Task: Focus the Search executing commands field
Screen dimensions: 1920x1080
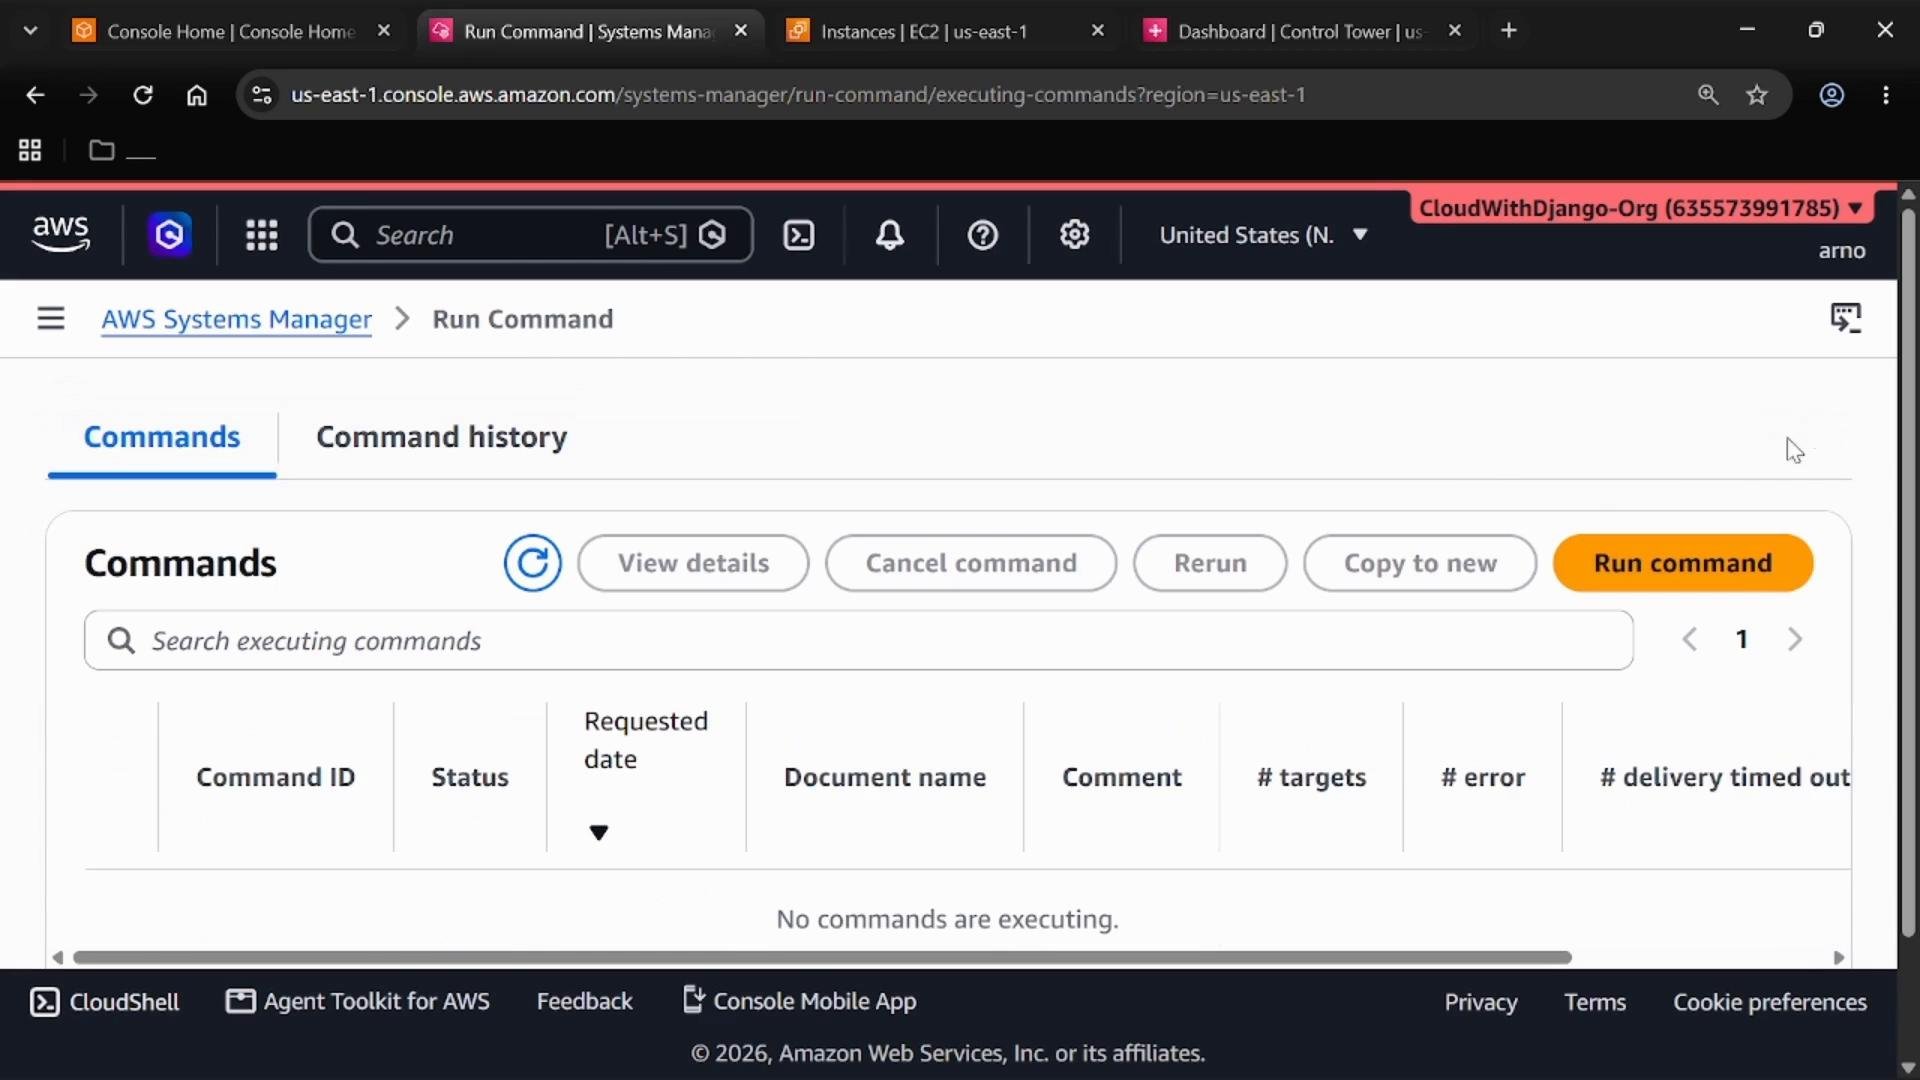Action: tap(859, 641)
